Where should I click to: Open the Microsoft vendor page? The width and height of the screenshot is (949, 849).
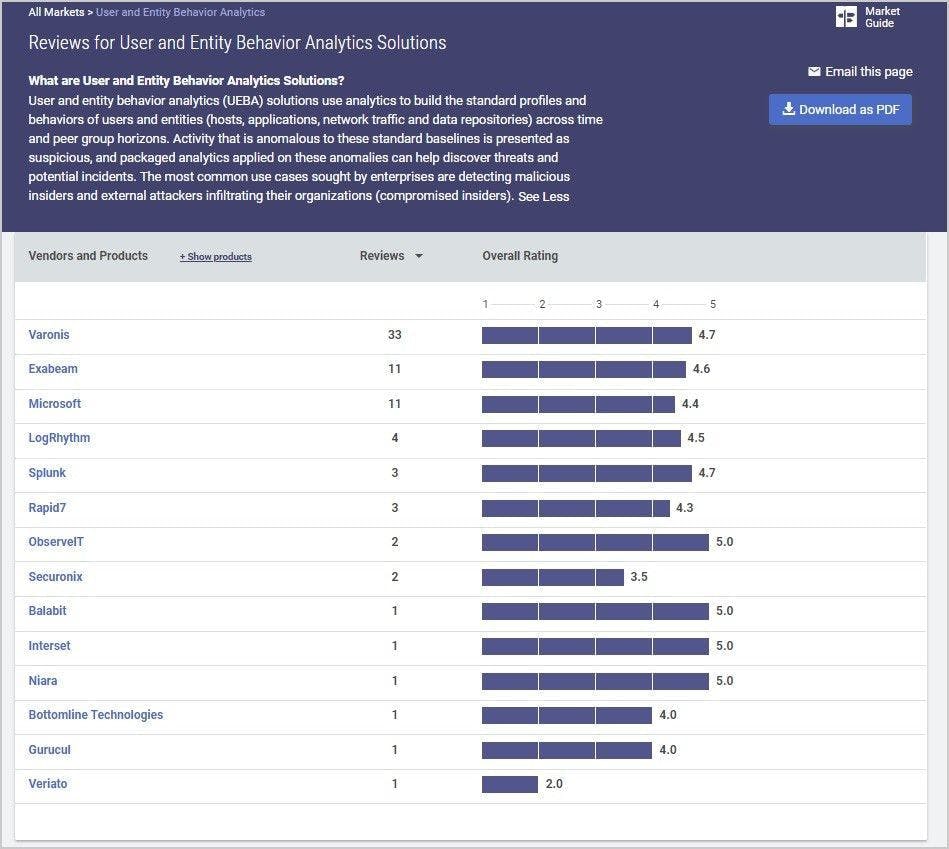[54, 404]
